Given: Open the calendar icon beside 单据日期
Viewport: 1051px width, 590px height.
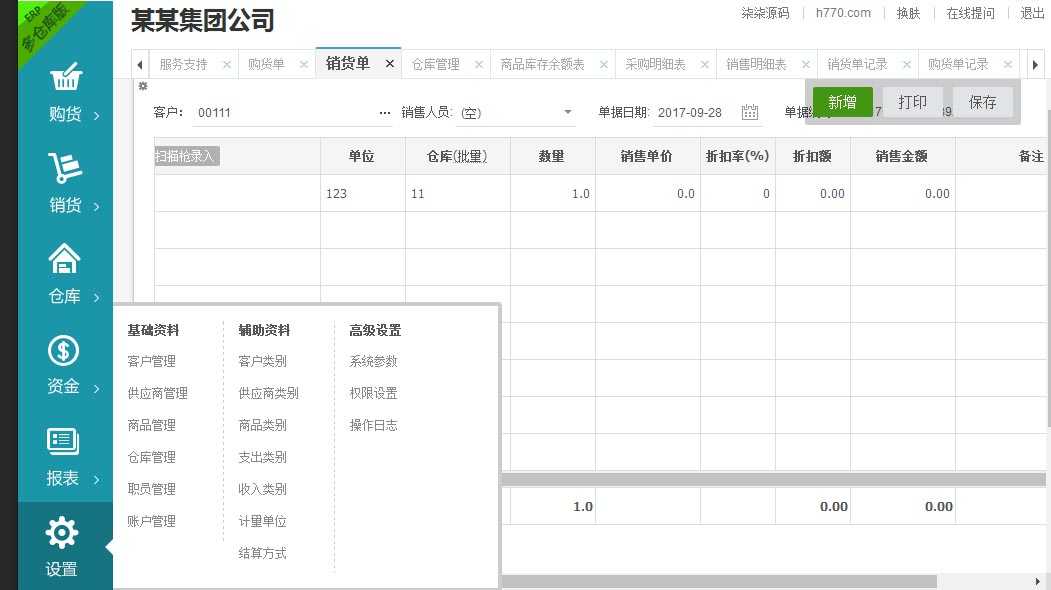Looking at the screenshot, I should [x=750, y=112].
